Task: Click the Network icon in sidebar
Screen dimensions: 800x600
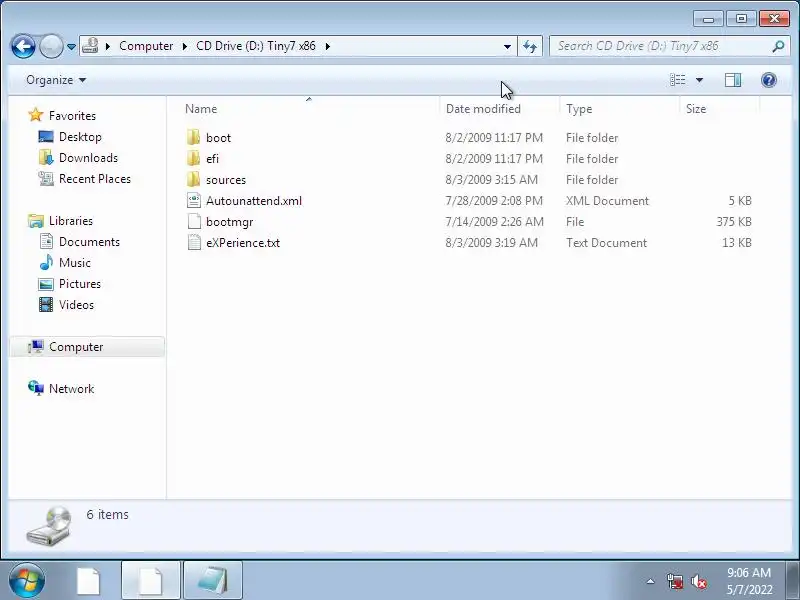Action: point(36,388)
